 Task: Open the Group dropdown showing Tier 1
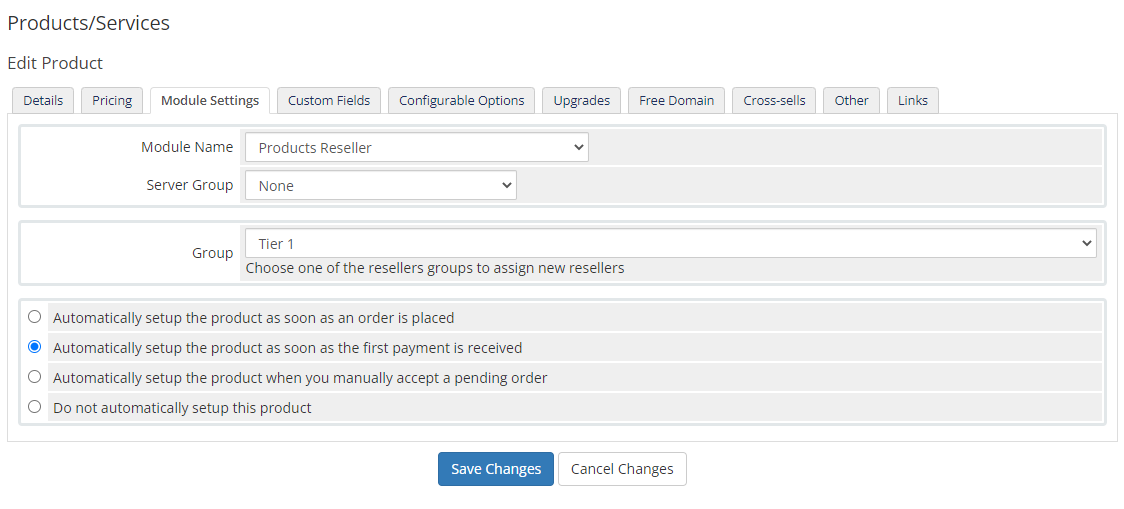670,244
